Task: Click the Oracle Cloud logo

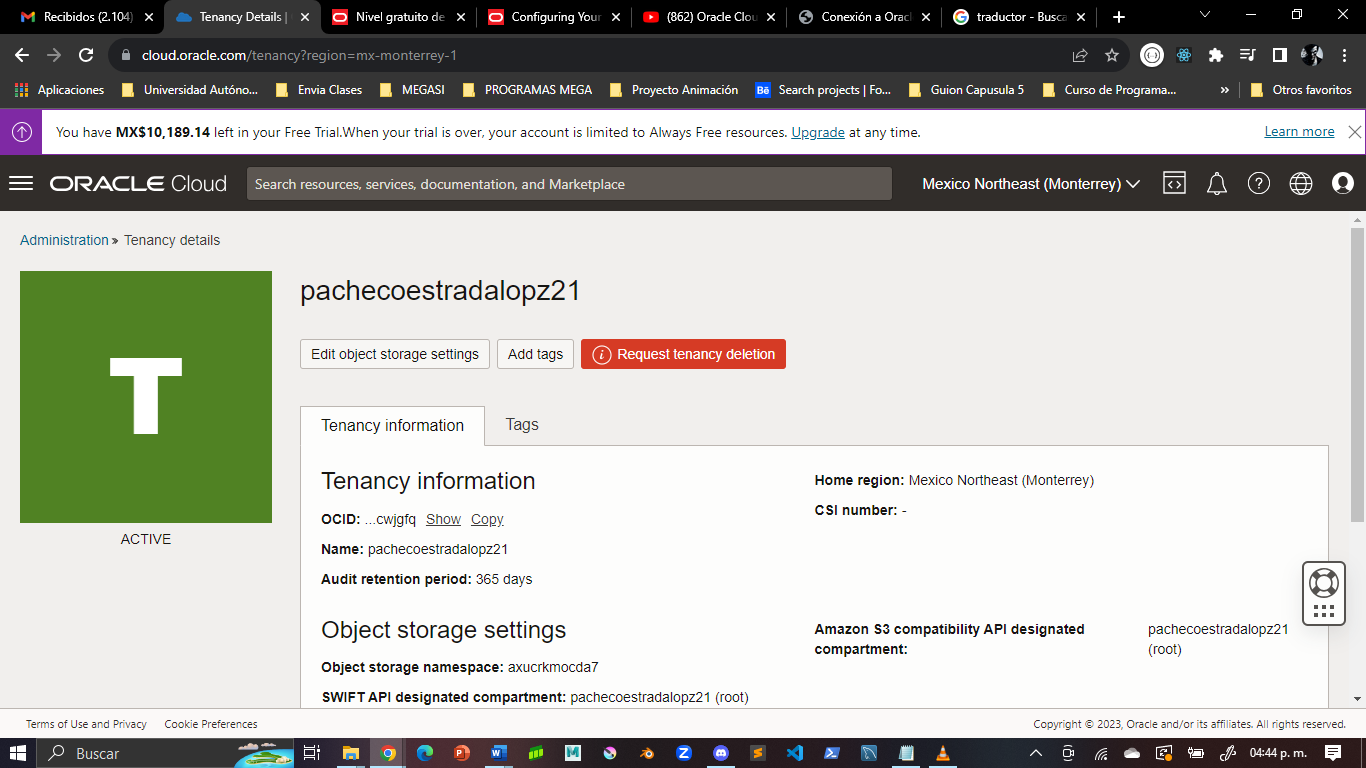Action: (x=138, y=184)
